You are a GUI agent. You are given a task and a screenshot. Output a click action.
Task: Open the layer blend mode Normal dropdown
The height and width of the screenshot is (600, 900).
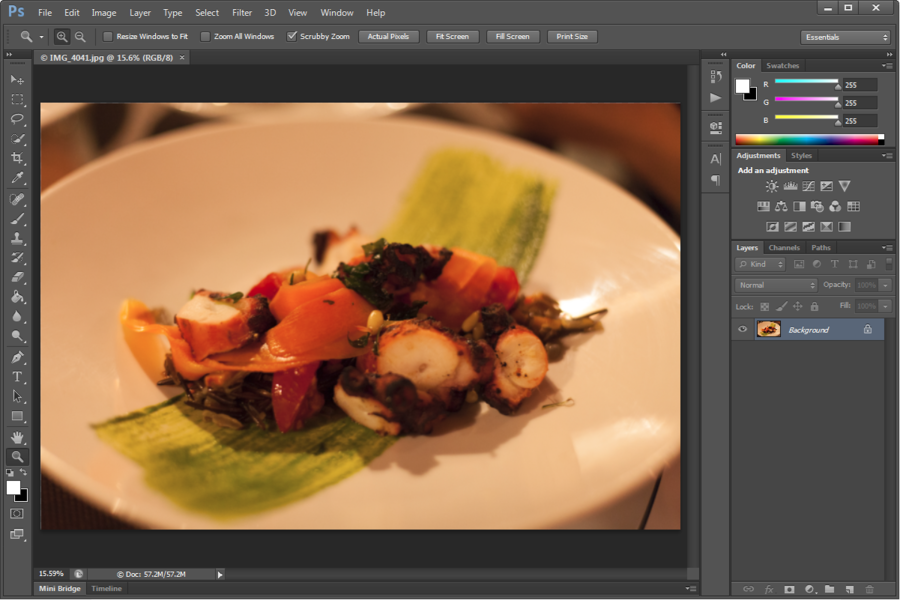coord(777,285)
